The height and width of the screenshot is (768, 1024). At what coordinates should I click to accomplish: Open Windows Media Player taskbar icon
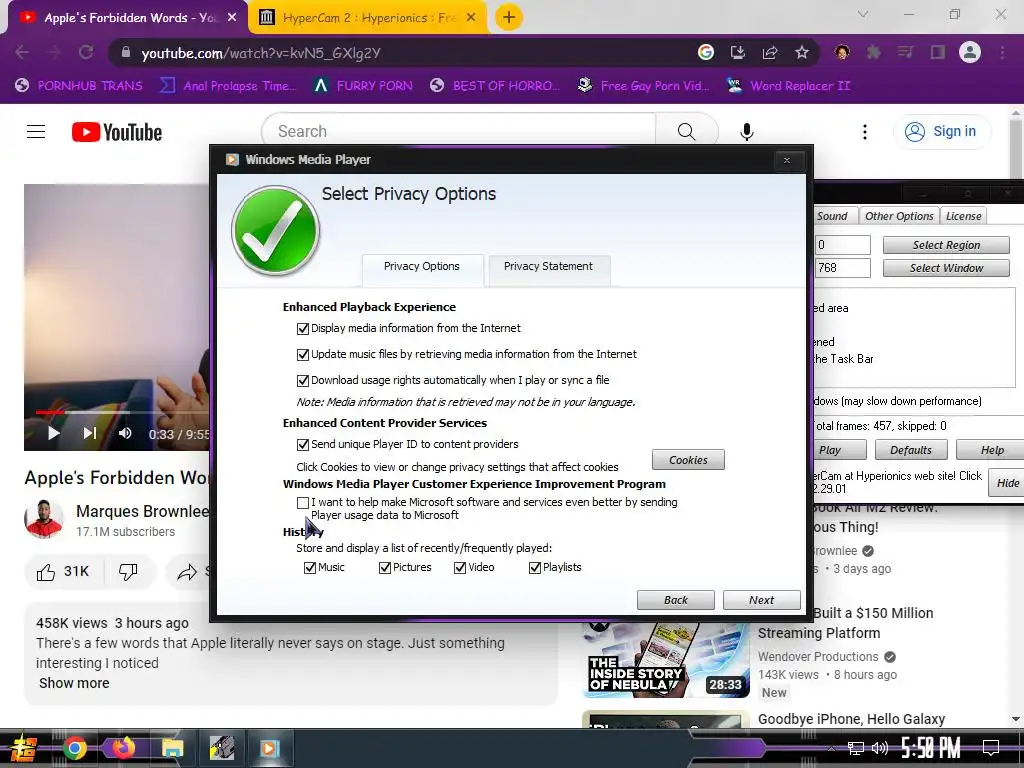tap(270, 748)
